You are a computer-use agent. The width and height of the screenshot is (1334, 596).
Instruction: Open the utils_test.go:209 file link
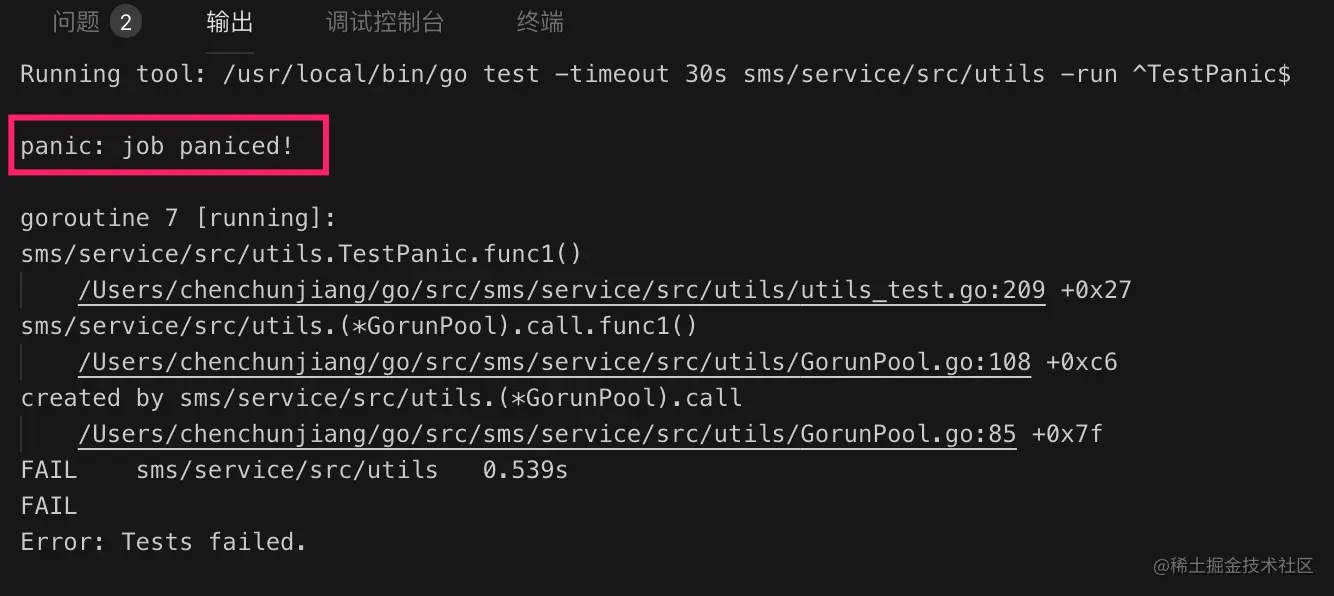[561, 290]
